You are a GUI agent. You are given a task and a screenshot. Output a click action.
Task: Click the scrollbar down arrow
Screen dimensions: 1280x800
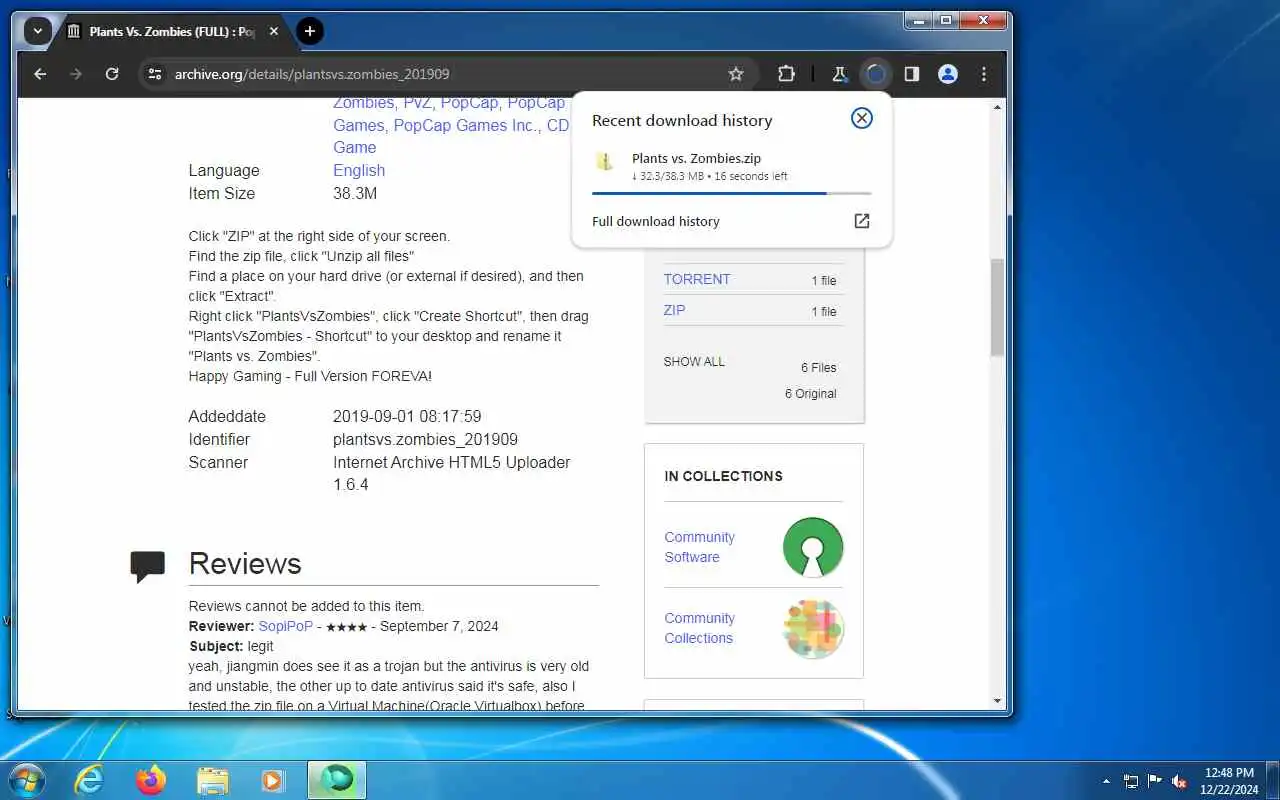coord(997,701)
